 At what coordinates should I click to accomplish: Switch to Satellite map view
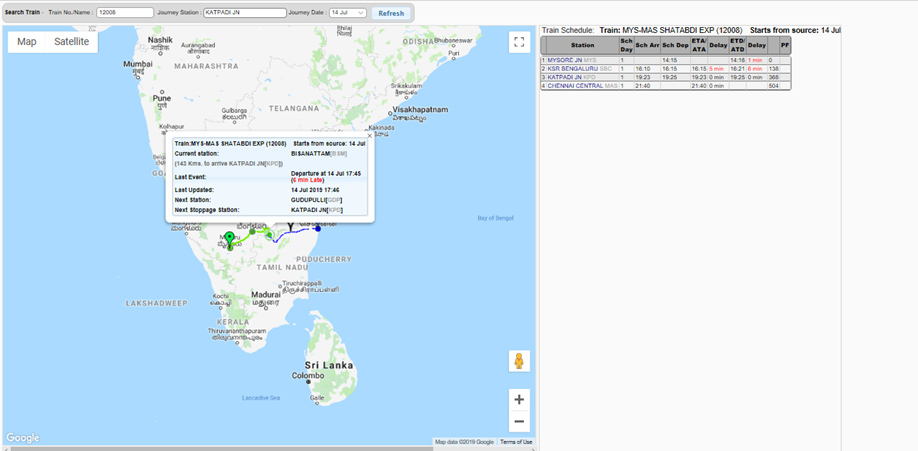click(x=71, y=42)
